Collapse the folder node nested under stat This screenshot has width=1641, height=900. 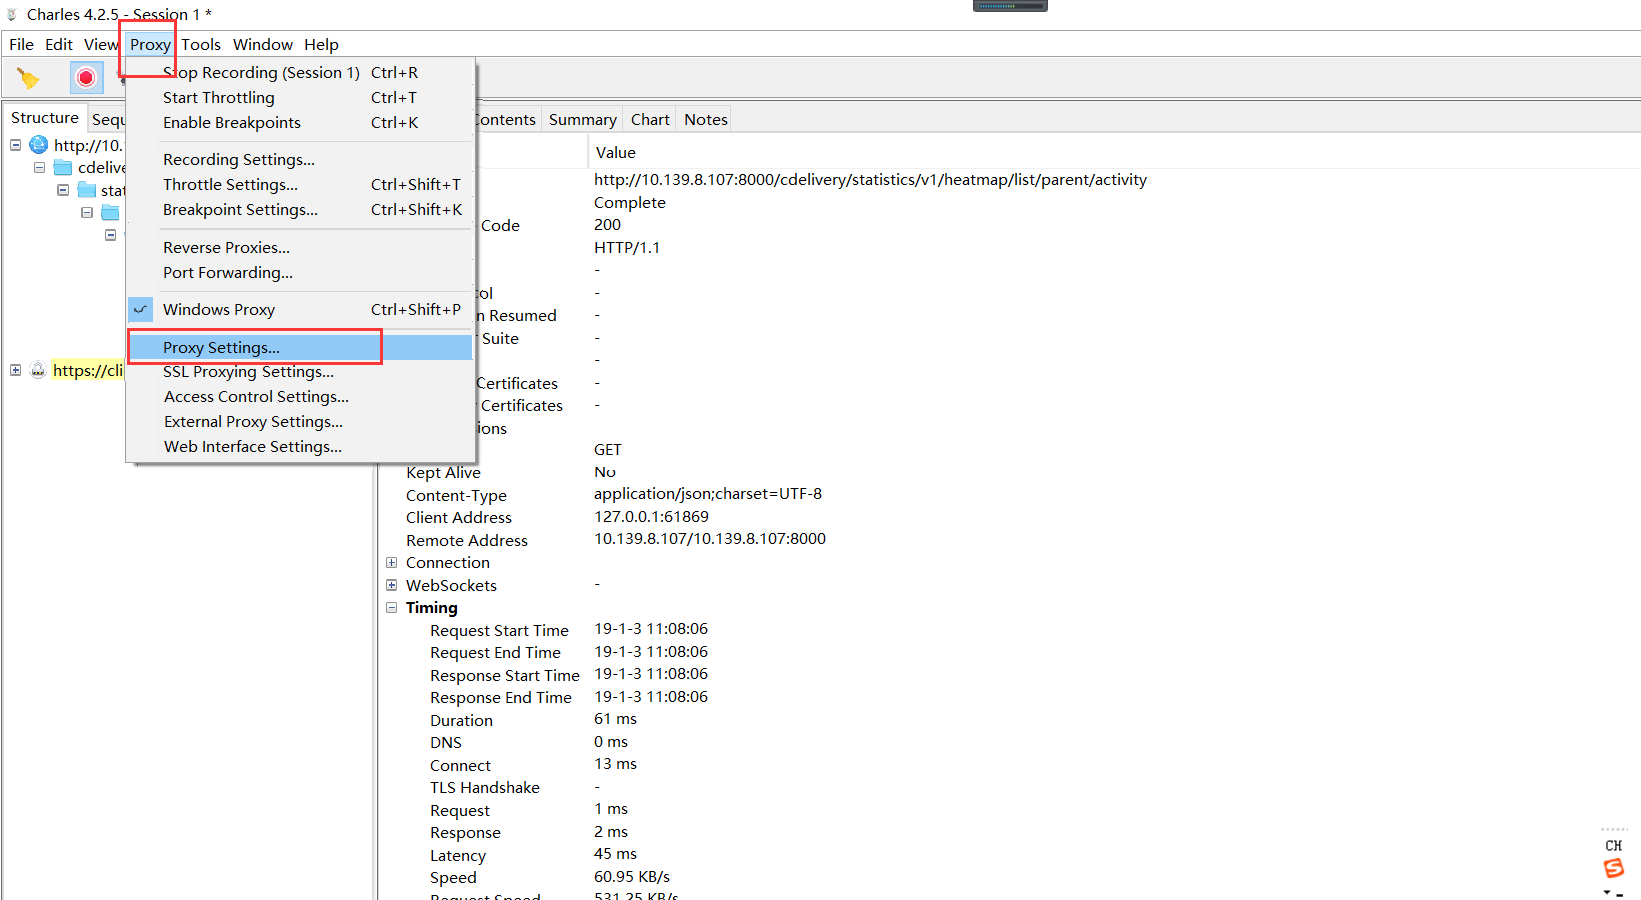(87, 212)
